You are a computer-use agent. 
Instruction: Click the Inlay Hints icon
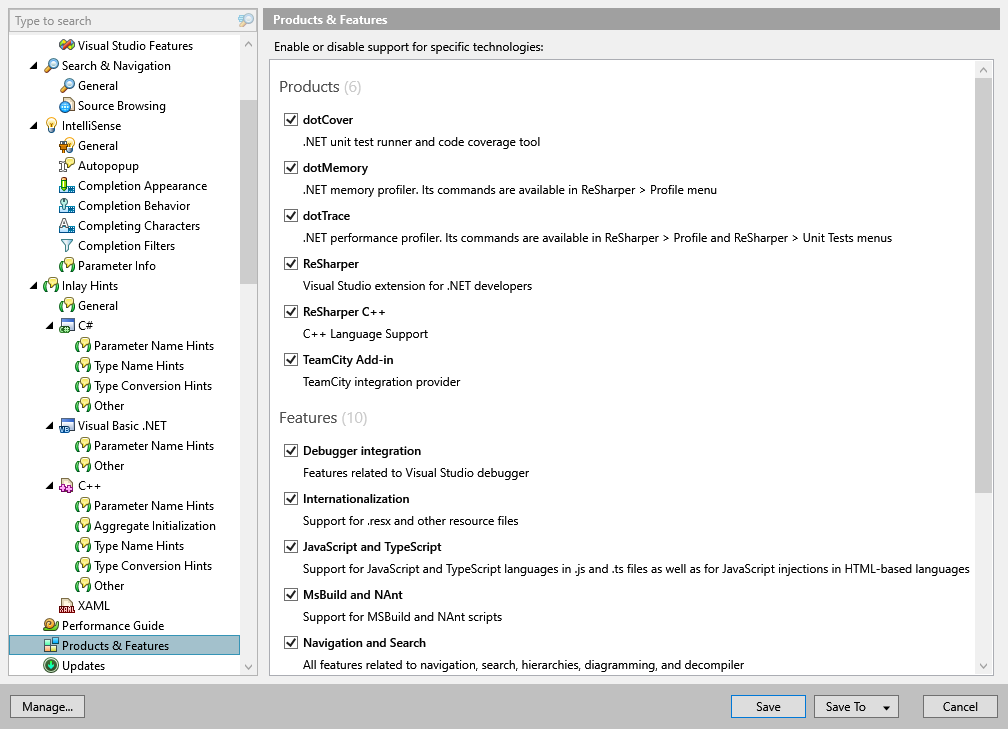point(51,285)
